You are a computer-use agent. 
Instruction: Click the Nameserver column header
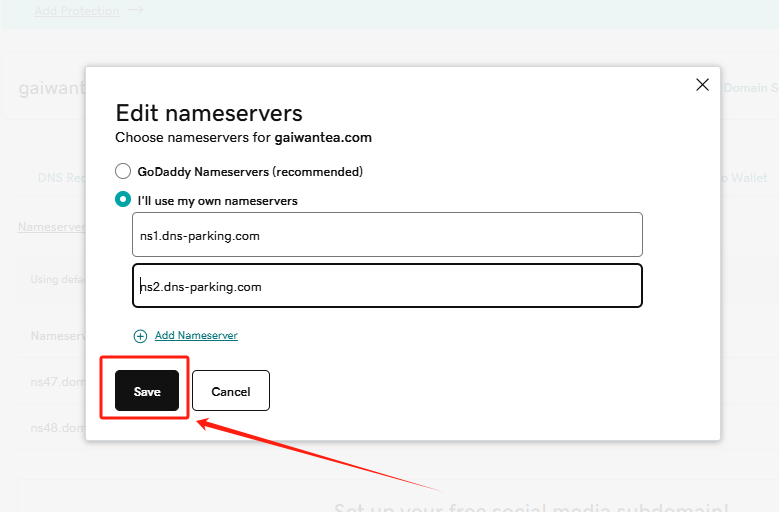[57, 337]
